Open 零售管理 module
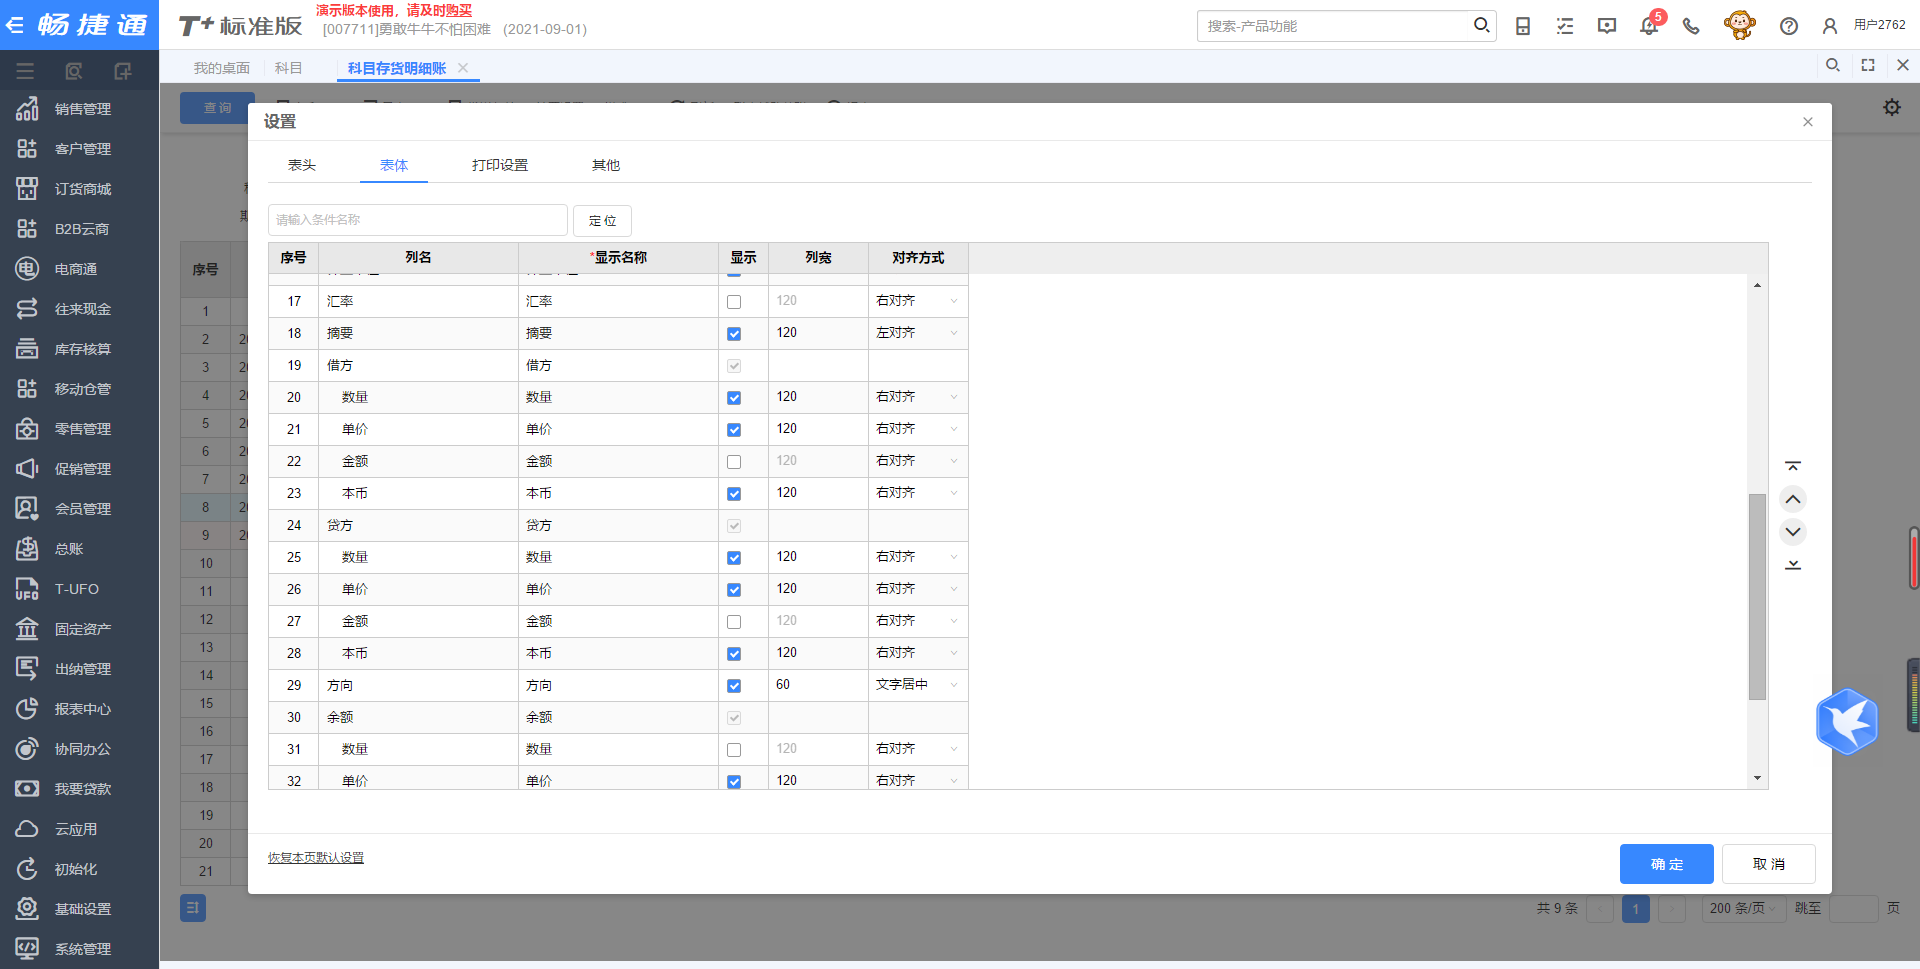Screen dimensions: 1920x969 [80, 429]
